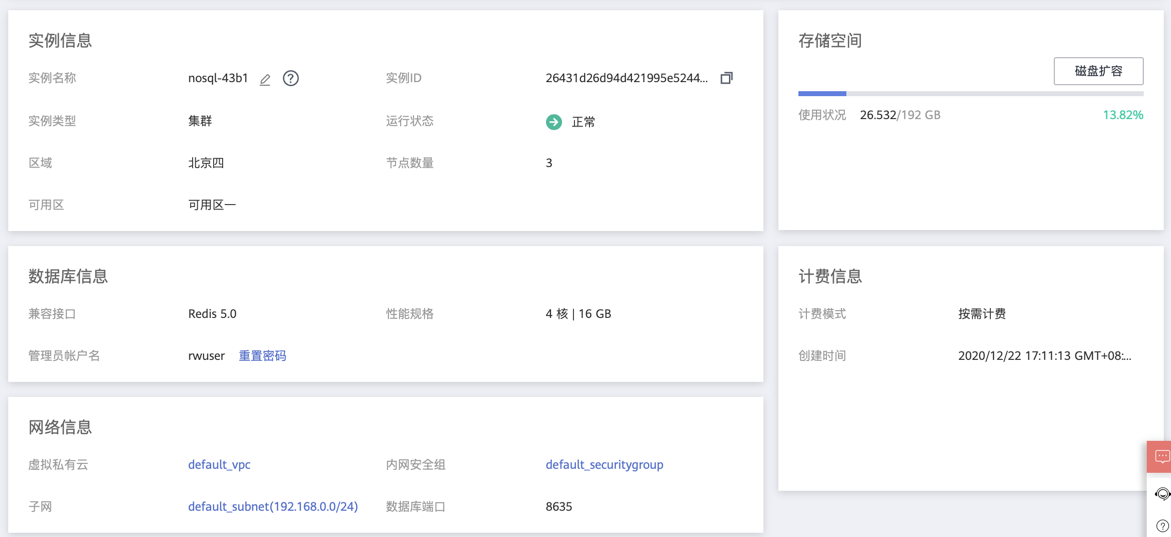Open the default_vpc link

(219, 465)
